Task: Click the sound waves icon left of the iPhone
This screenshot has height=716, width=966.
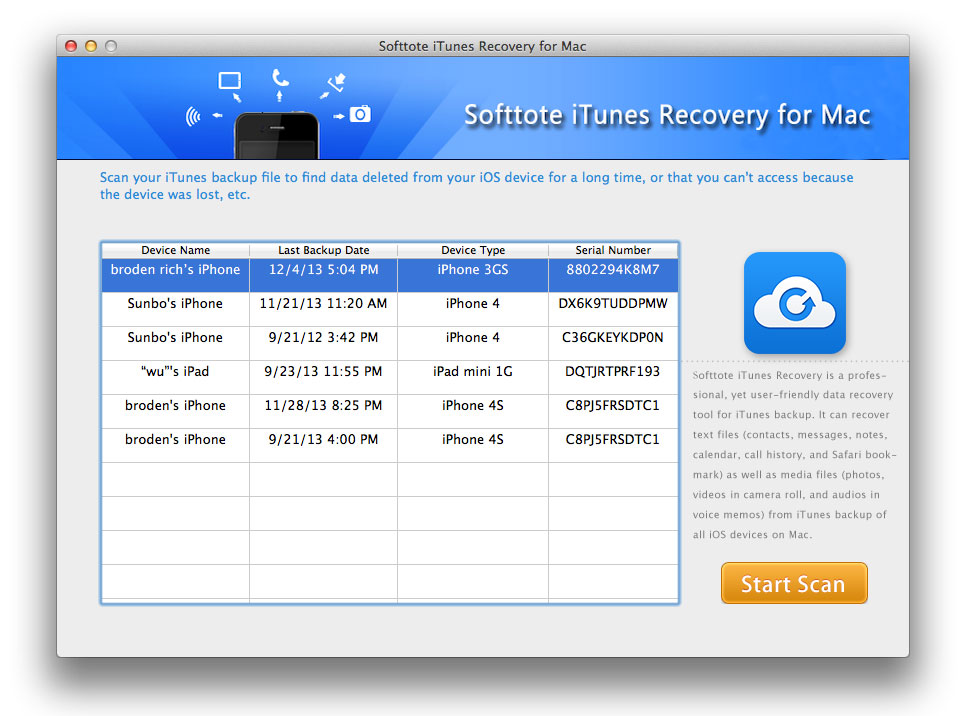Action: (x=193, y=117)
